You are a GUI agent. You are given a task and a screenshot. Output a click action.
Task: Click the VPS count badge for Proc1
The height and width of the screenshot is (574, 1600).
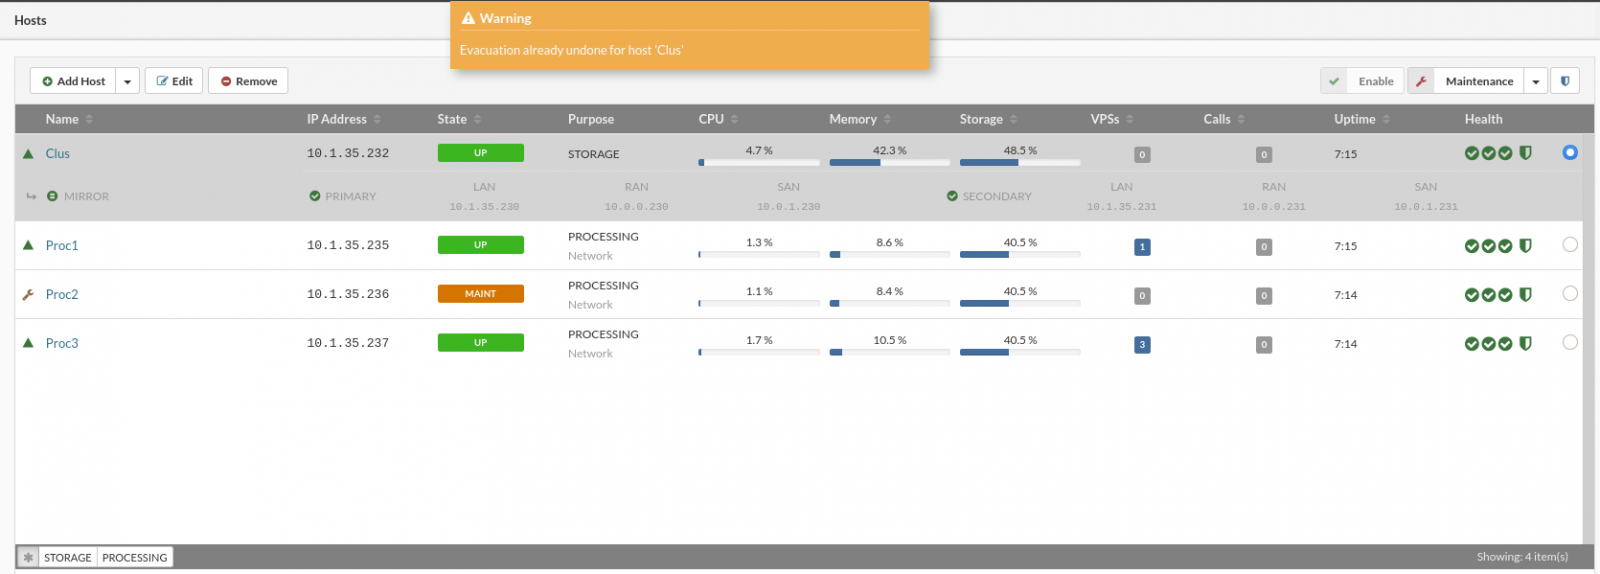click(1142, 247)
